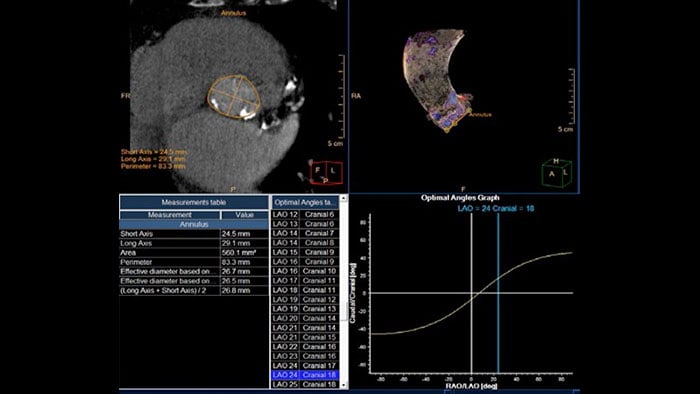The image size is (700, 394).
Task: Click the blue vertical angle marker line on graph
Action: [498, 293]
